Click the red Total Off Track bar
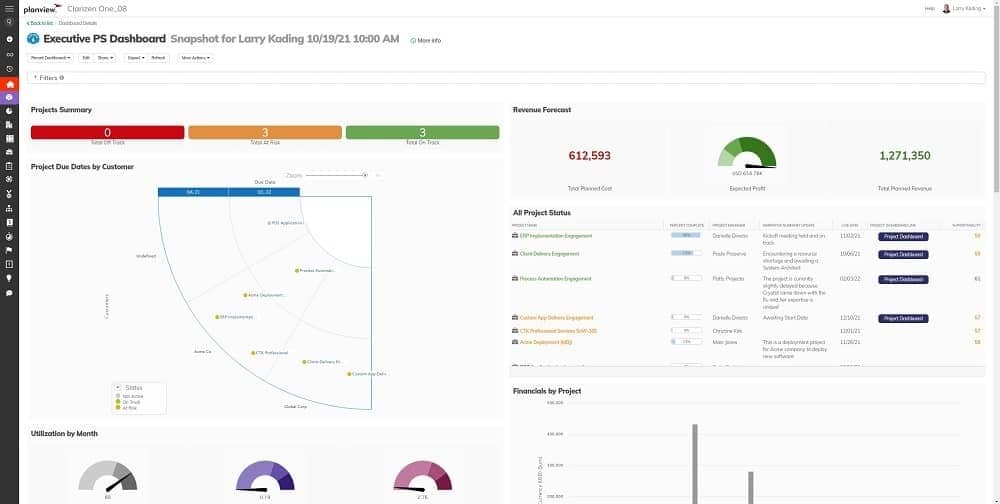This screenshot has height=504, width=1000. pos(107,132)
